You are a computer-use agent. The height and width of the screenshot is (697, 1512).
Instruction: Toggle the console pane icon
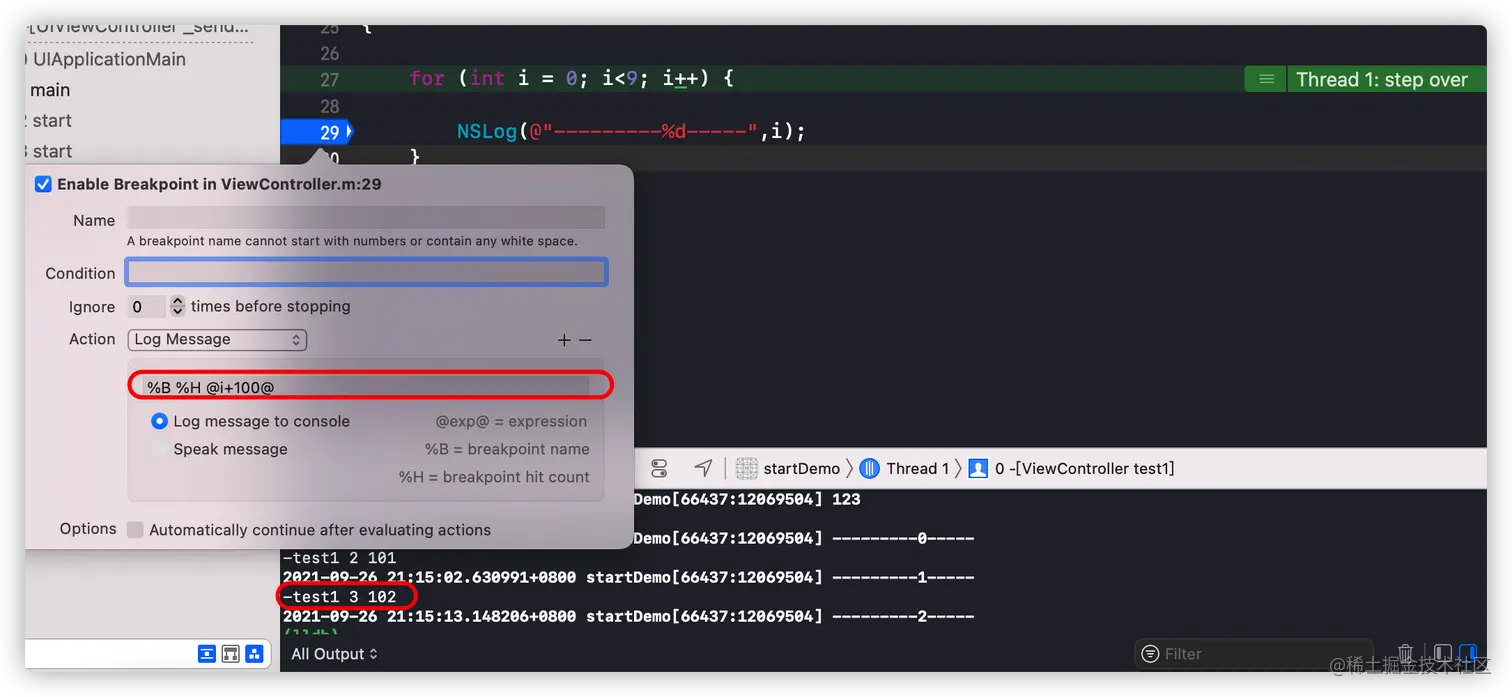point(1467,654)
